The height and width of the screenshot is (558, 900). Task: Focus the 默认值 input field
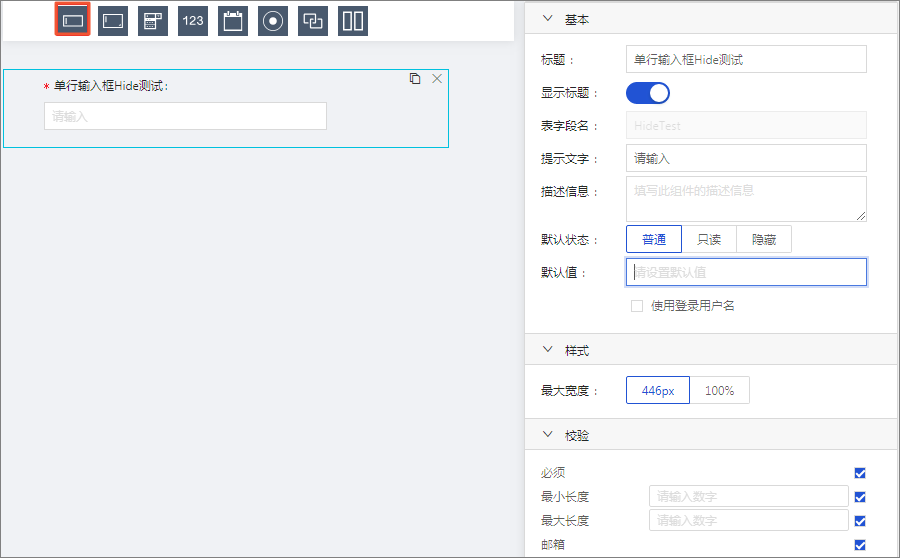pos(746,272)
